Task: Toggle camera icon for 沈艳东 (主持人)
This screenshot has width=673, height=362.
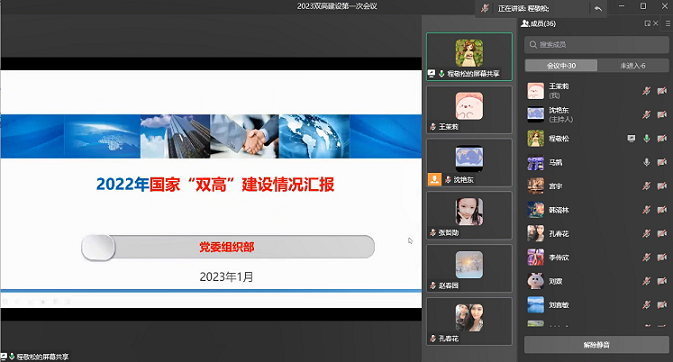Action: (x=662, y=114)
